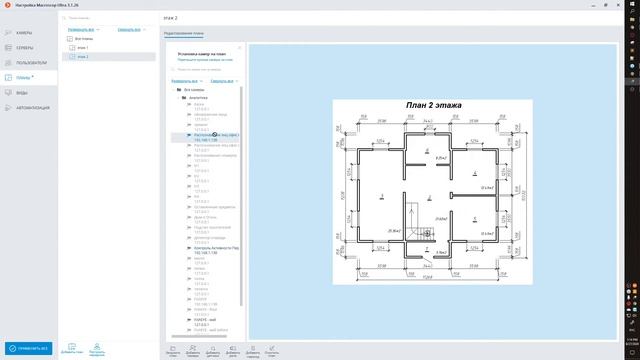Click the Macroscop logo in title bar
This screenshot has height=360, width=640.
7,5
